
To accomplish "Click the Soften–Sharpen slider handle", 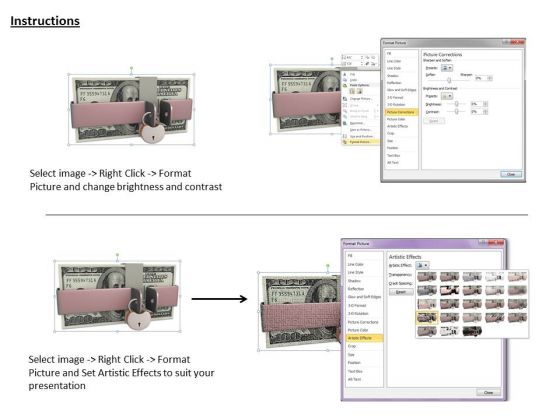I will 449,80.
